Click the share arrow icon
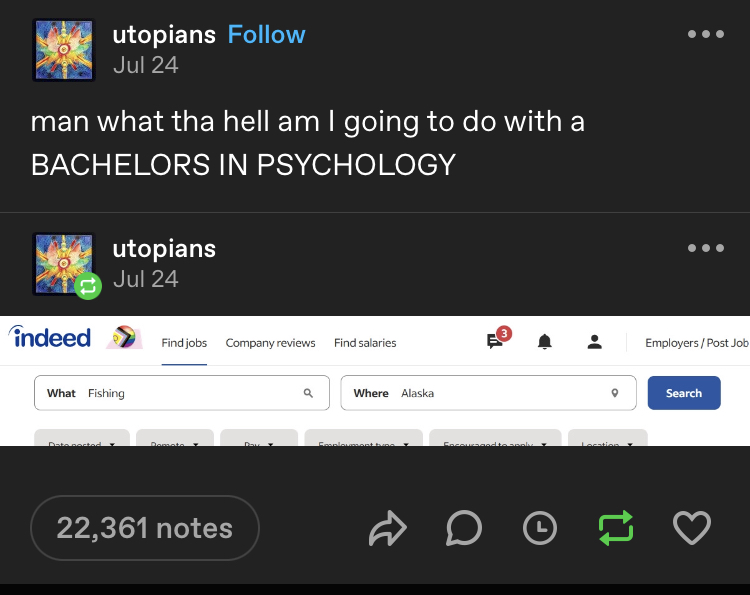750x595 pixels. (x=388, y=528)
